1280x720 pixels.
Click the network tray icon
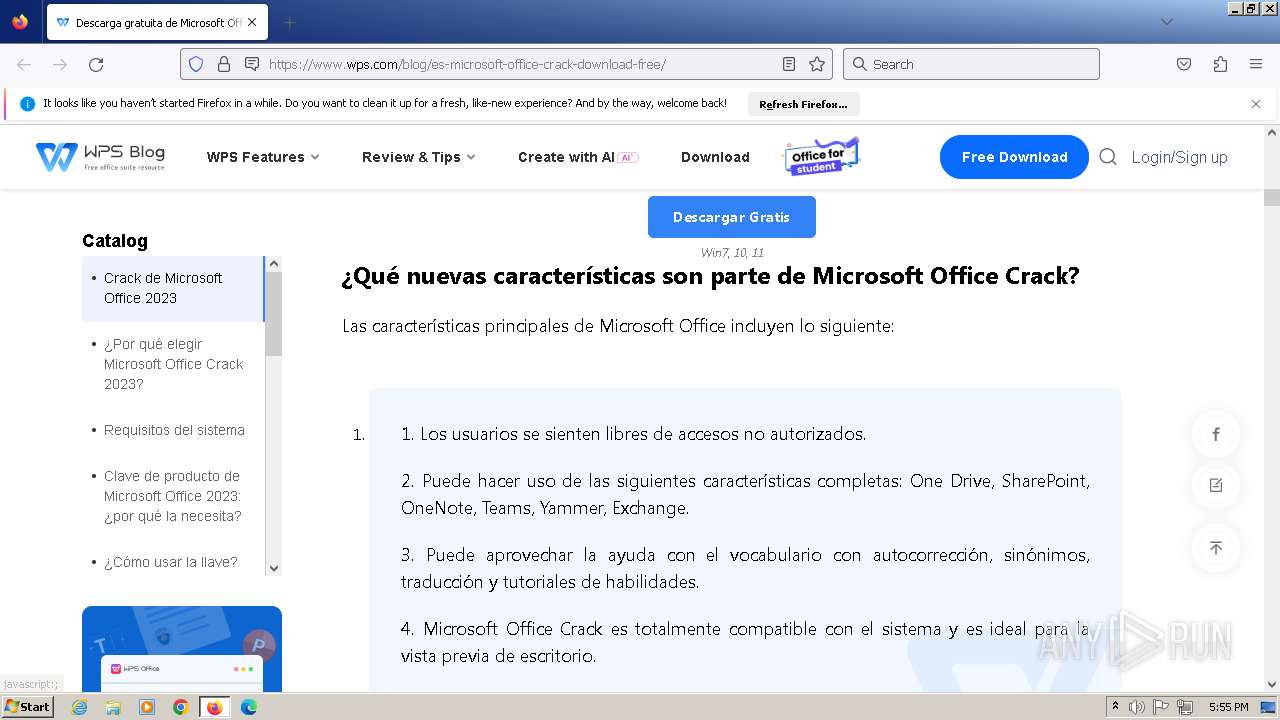pos(1185,707)
